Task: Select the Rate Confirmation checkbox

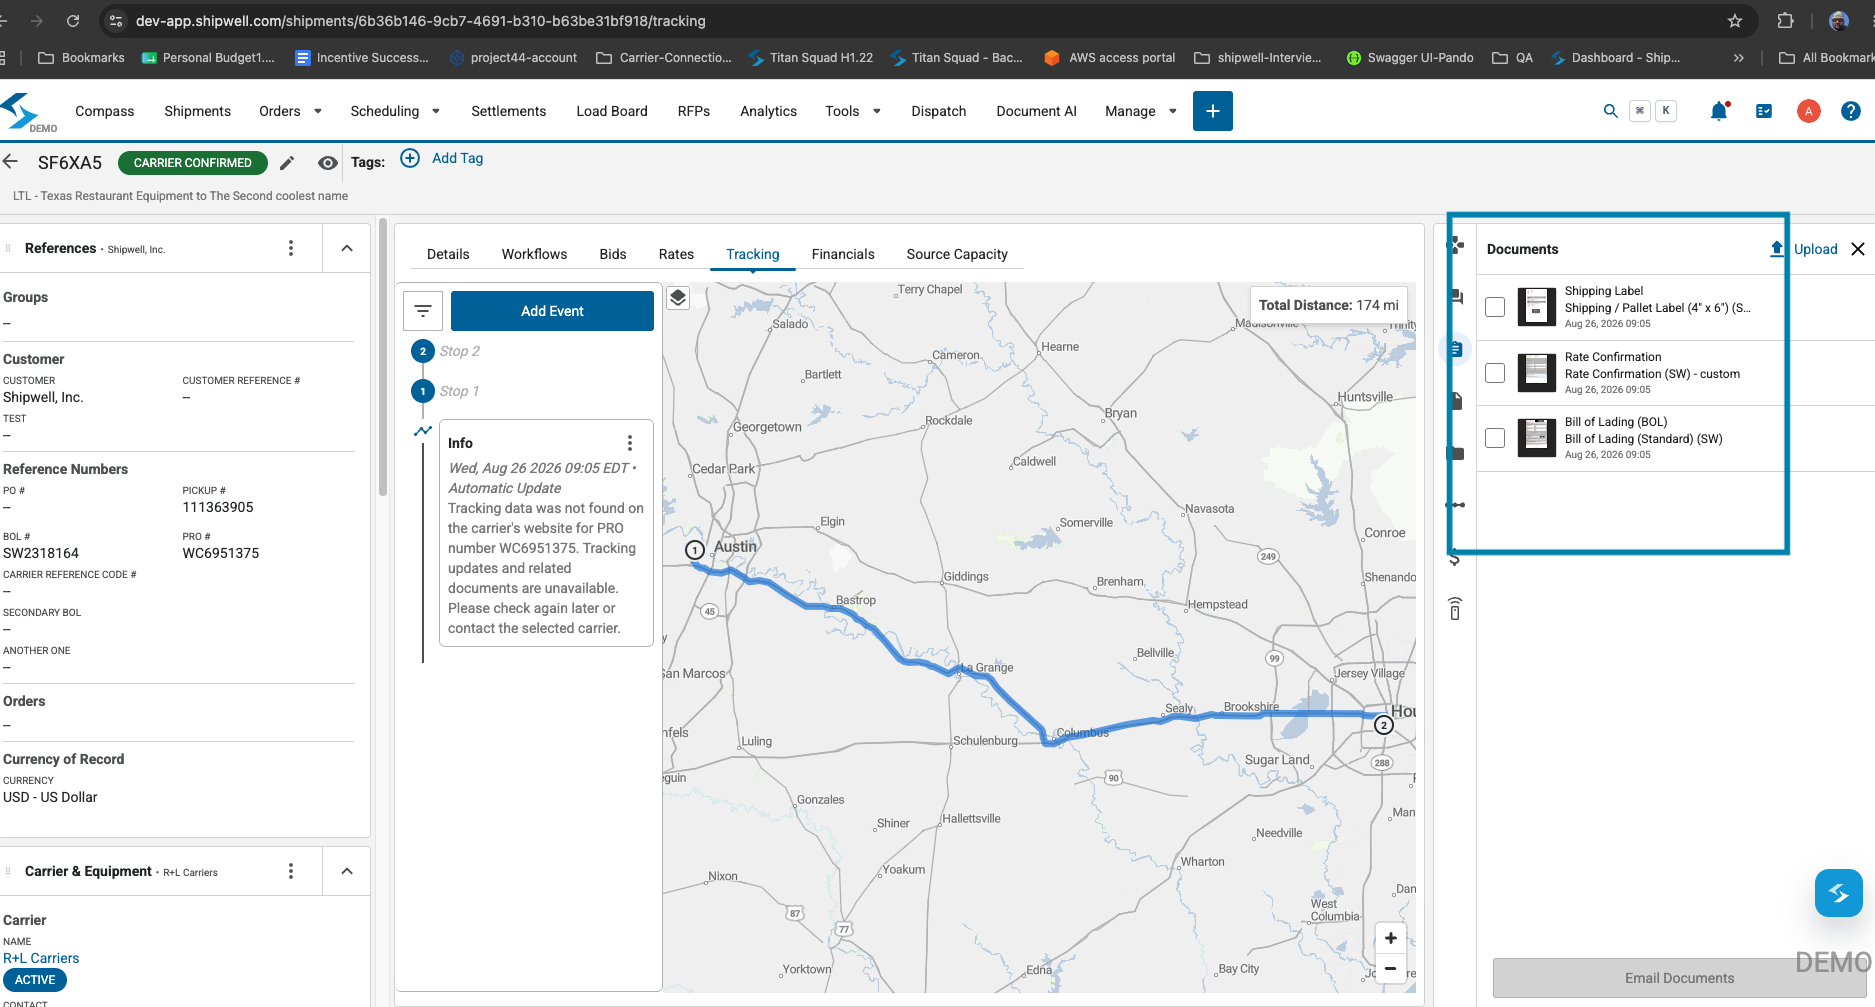Action: pyautogui.click(x=1495, y=373)
